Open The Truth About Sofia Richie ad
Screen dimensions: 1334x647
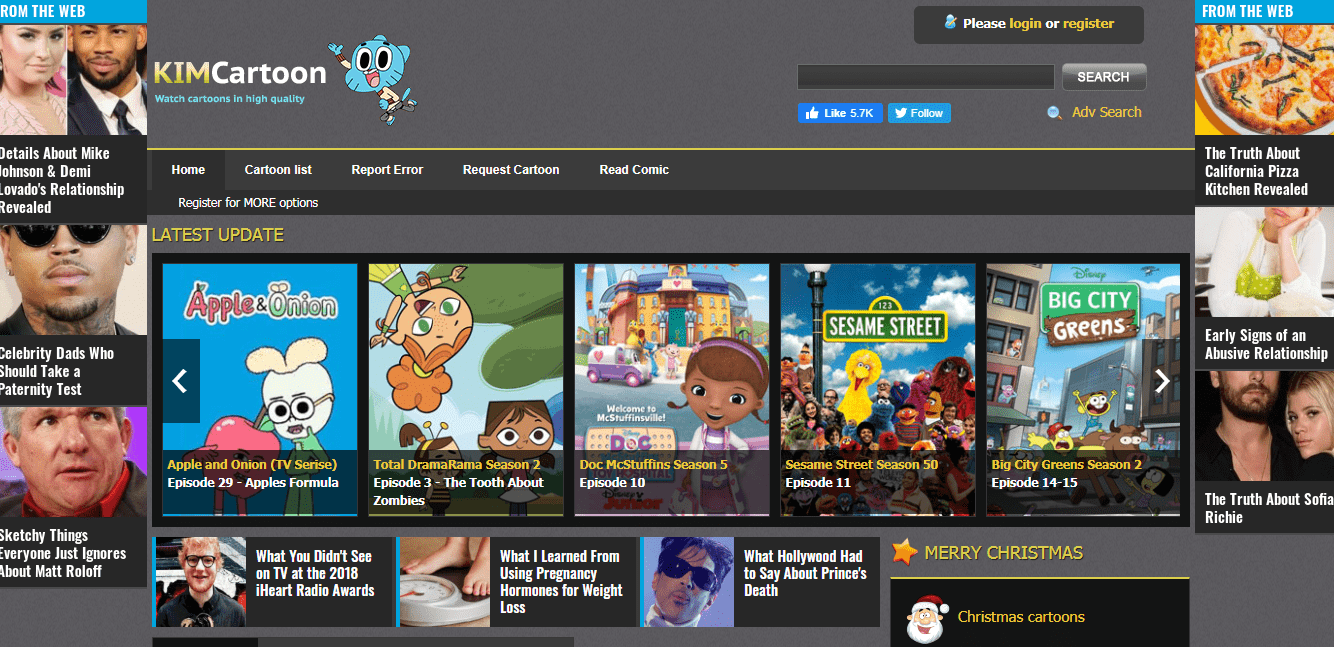pyautogui.click(x=1269, y=508)
